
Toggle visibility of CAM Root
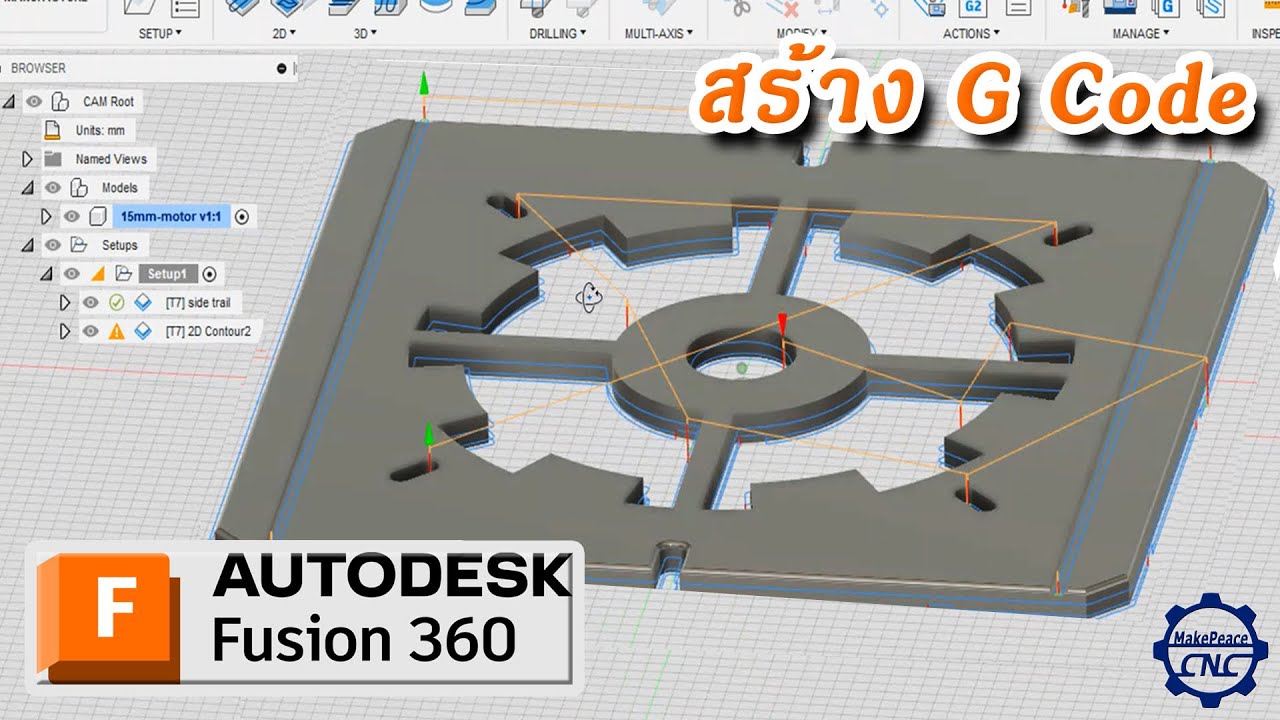34,101
